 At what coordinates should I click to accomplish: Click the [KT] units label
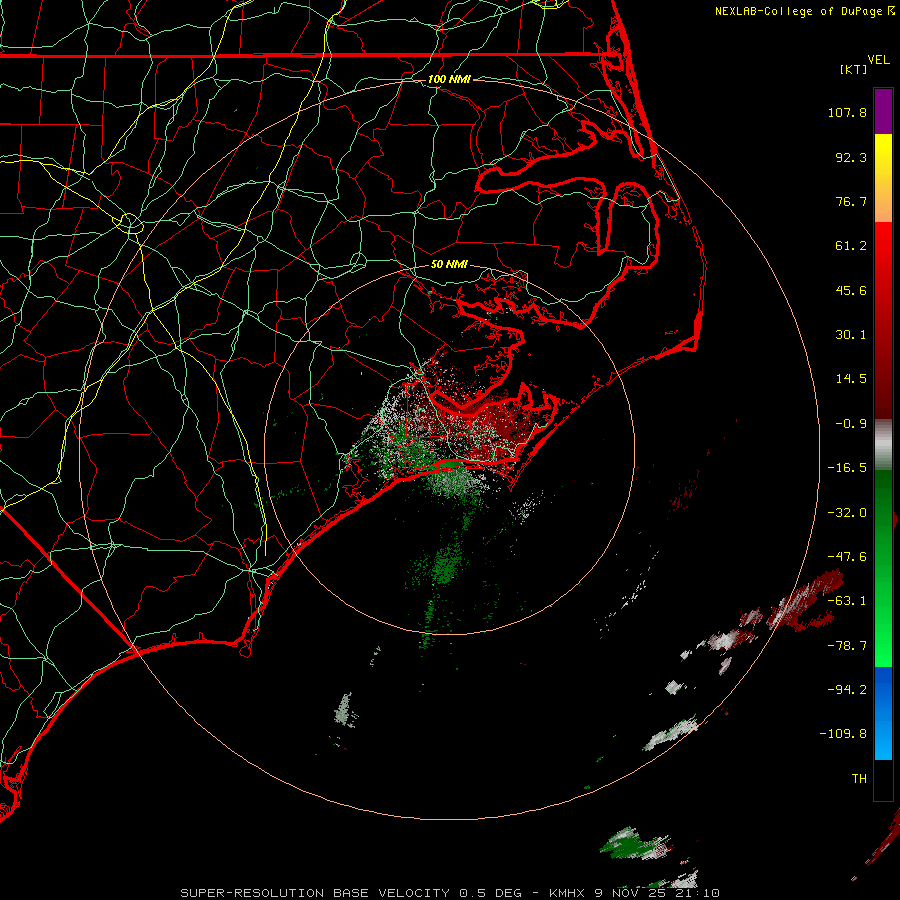point(854,69)
